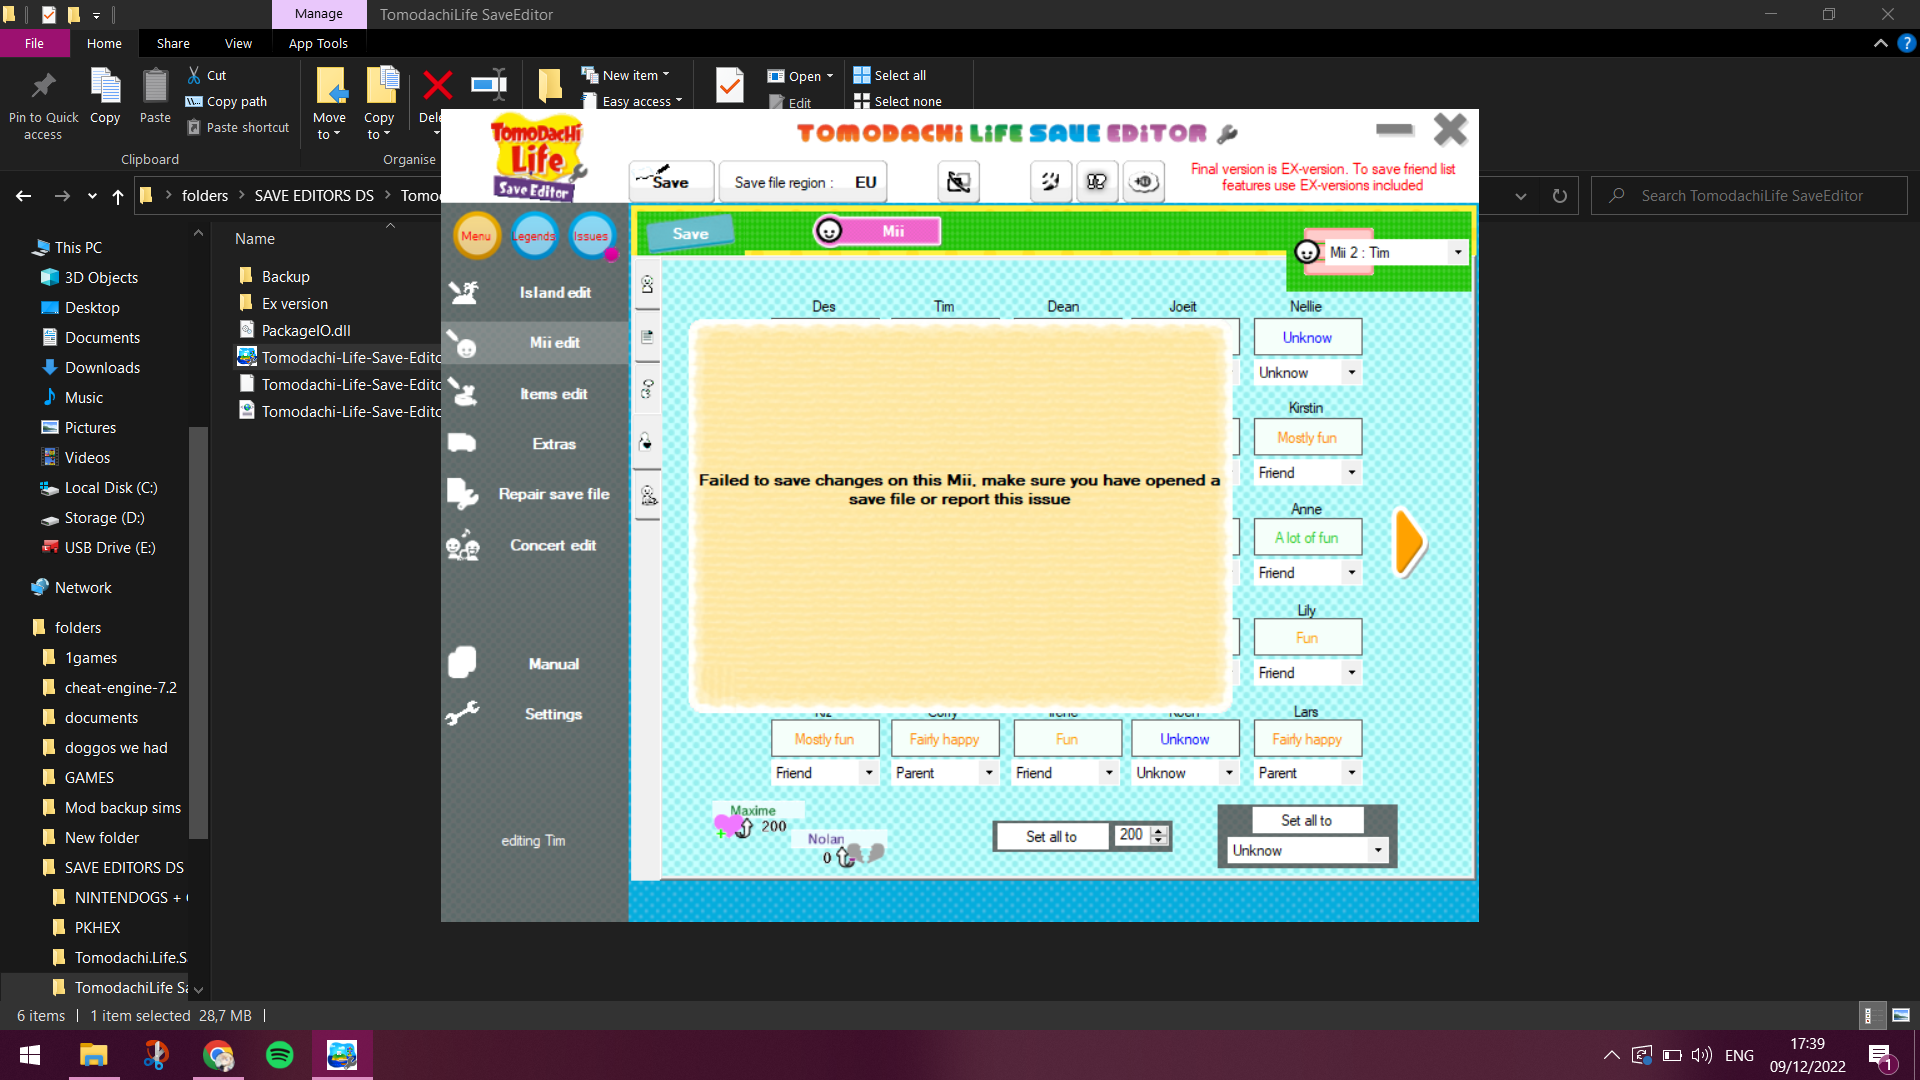Click the Repair save file icon

[x=462, y=494]
